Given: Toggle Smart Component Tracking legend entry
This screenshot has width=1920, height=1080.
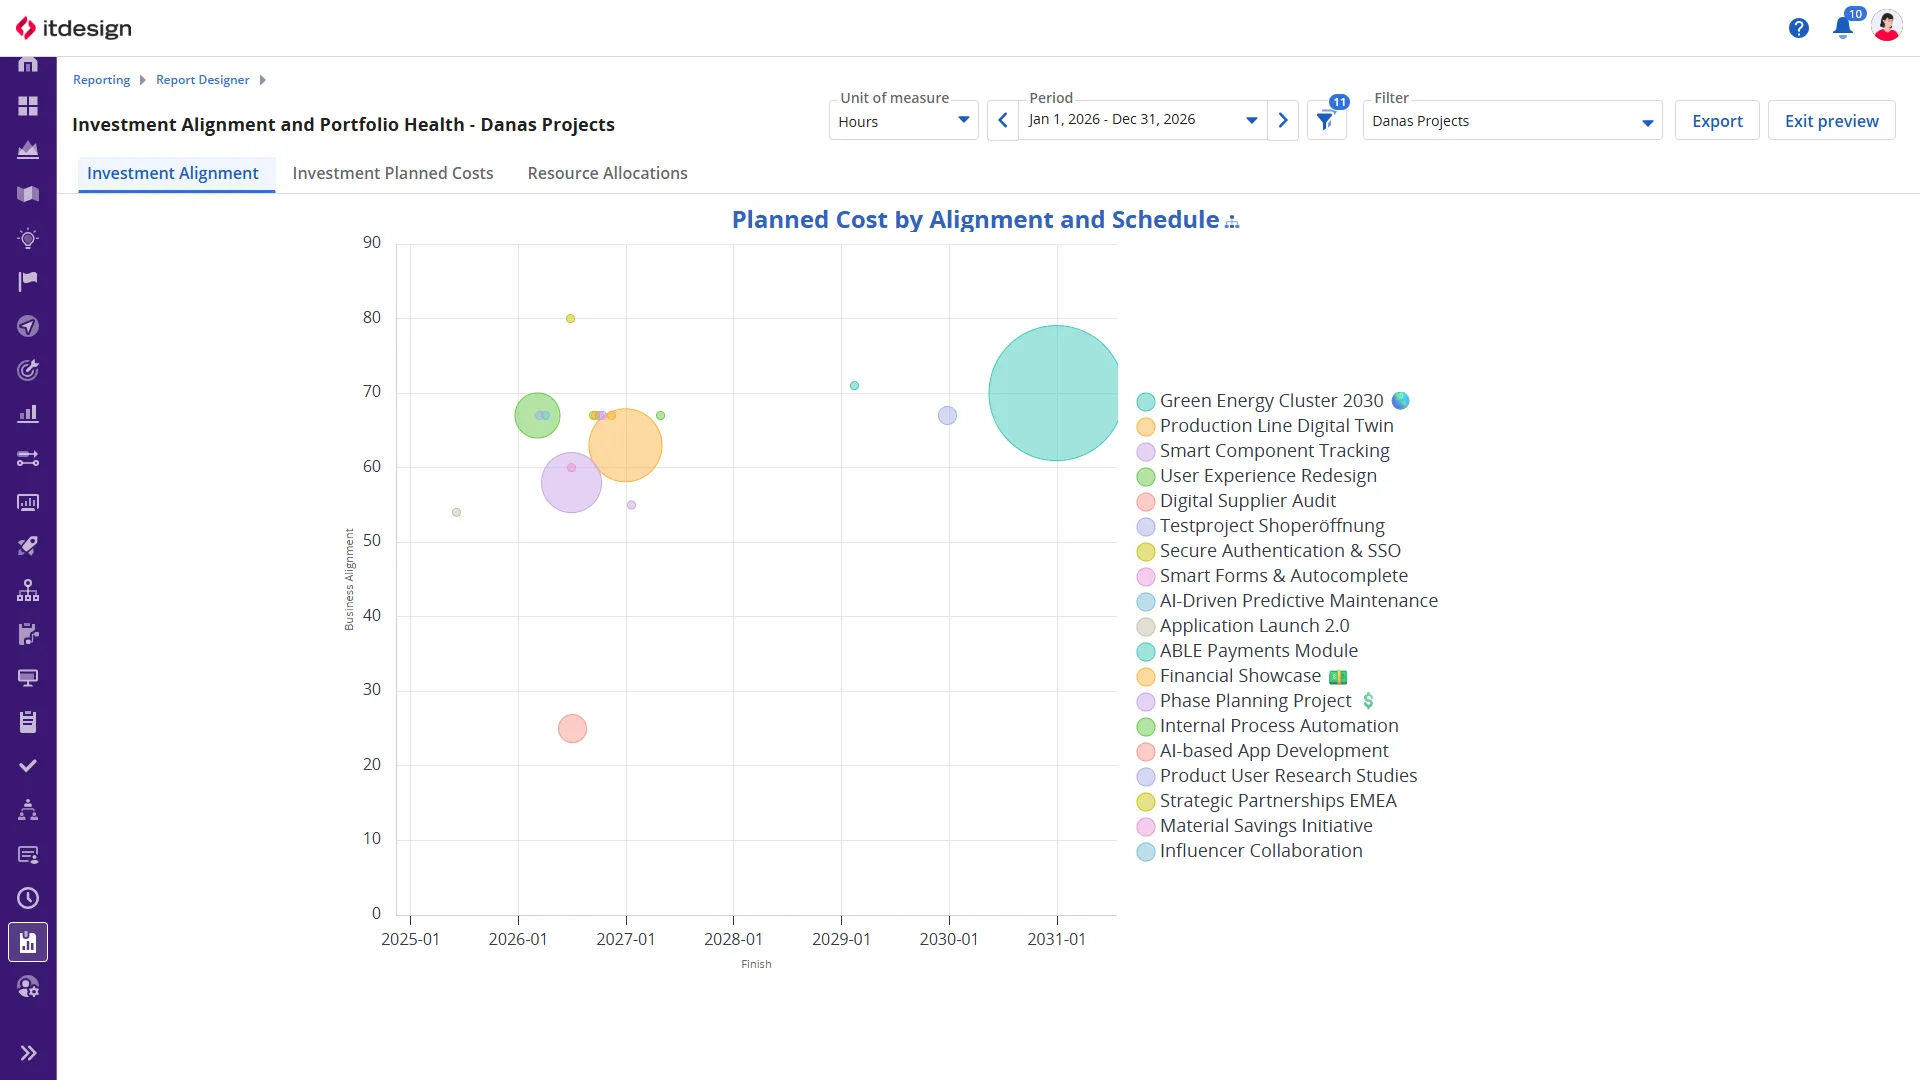Looking at the screenshot, I should pyautogui.click(x=1263, y=451).
